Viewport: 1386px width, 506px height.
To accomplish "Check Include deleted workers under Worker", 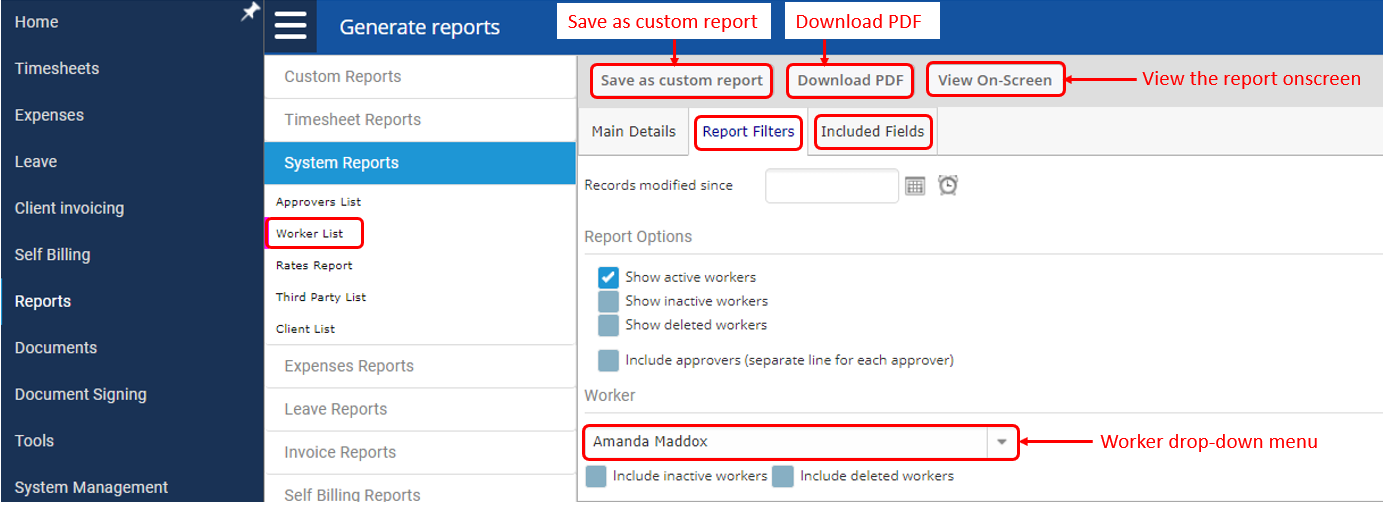I will [783, 476].
